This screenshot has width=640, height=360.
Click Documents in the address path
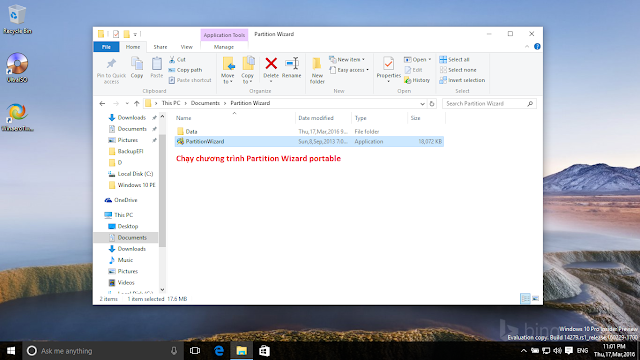205,103
